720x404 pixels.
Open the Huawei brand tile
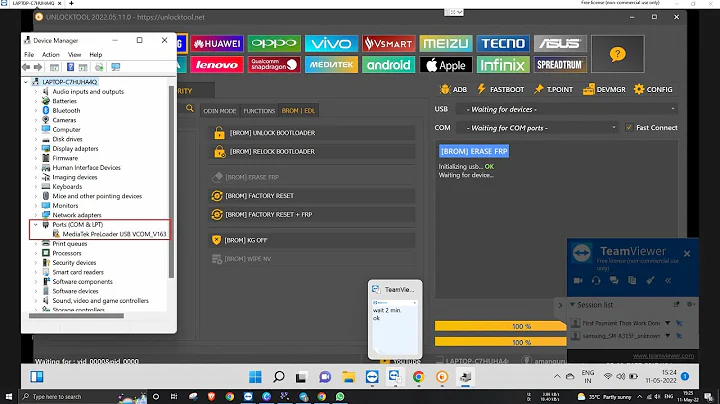click(217, 44)
